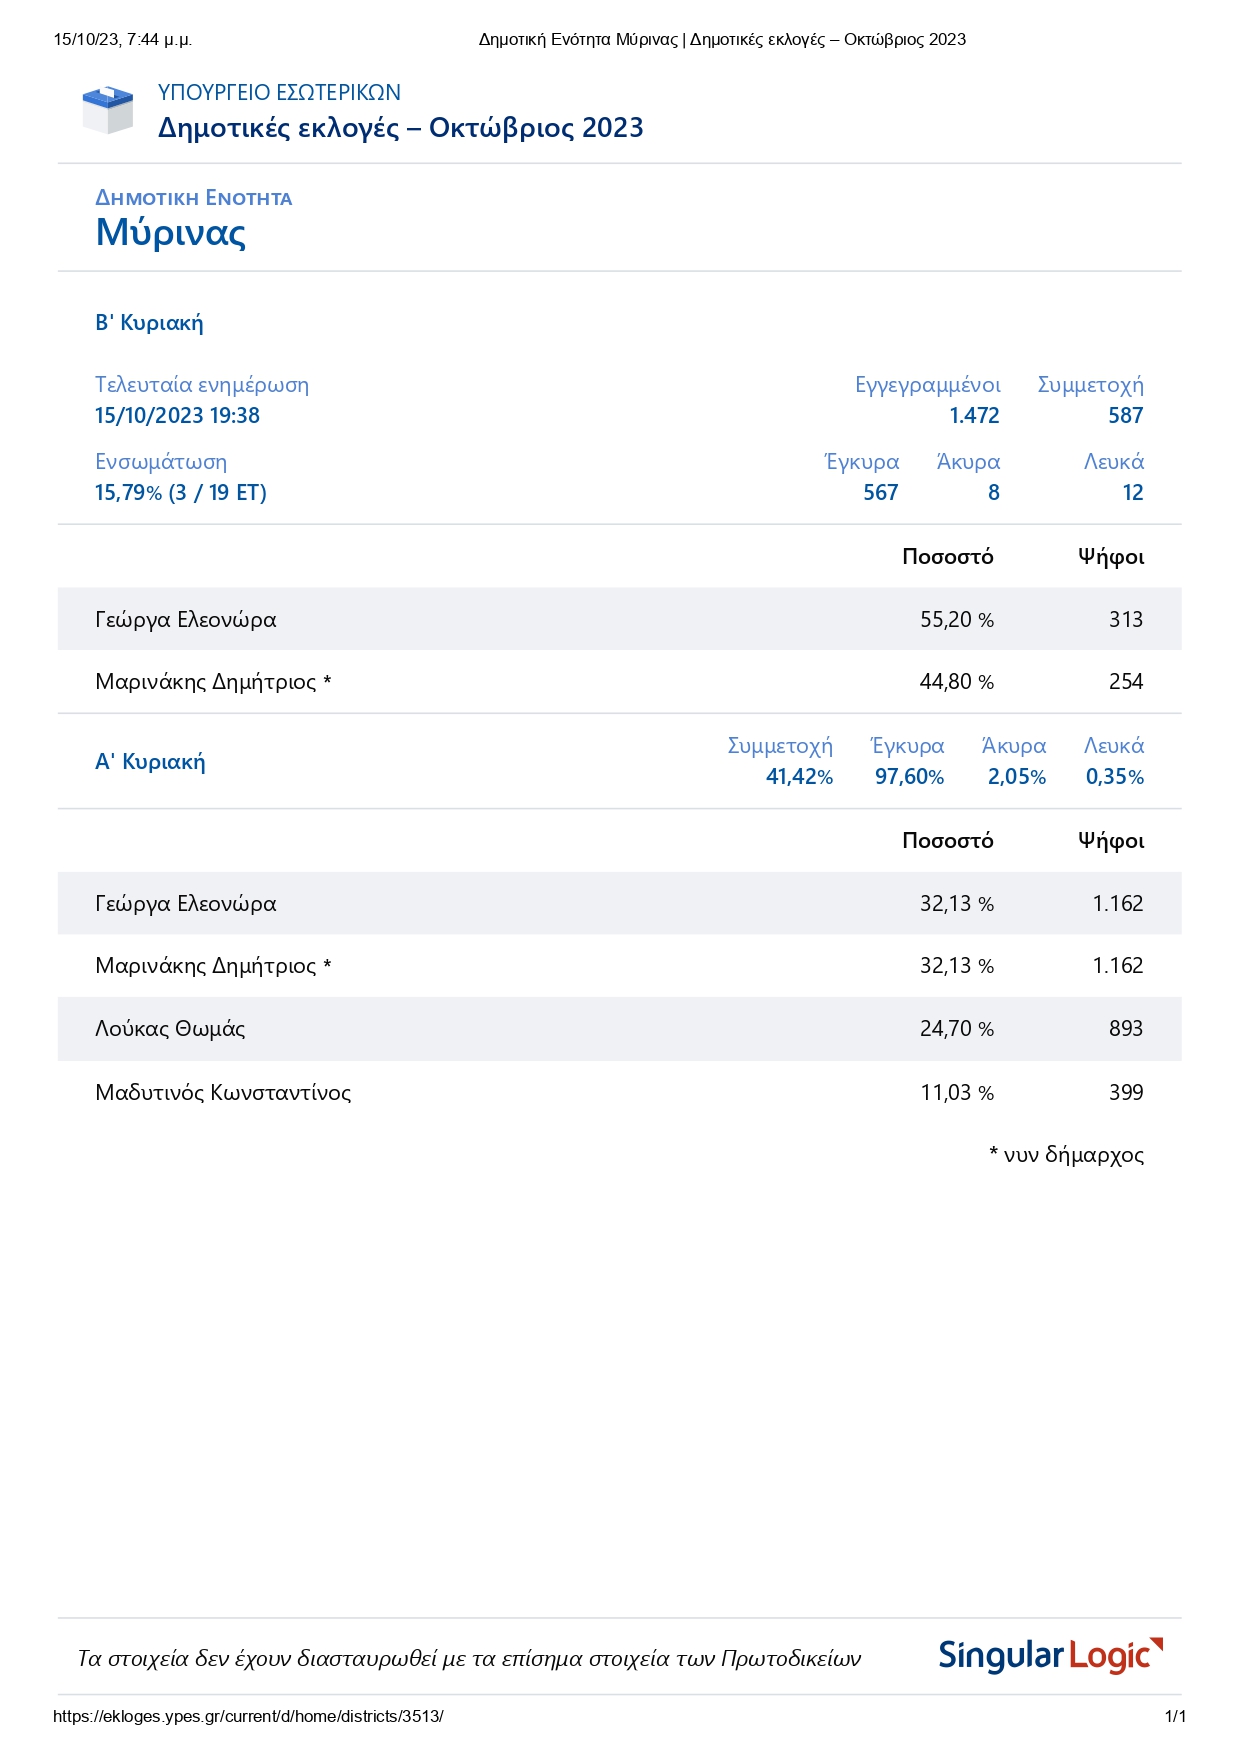Select the Β' Κυριακή section heading
The height and width of the screenshot is (1754, 1240).
(149, 323)
